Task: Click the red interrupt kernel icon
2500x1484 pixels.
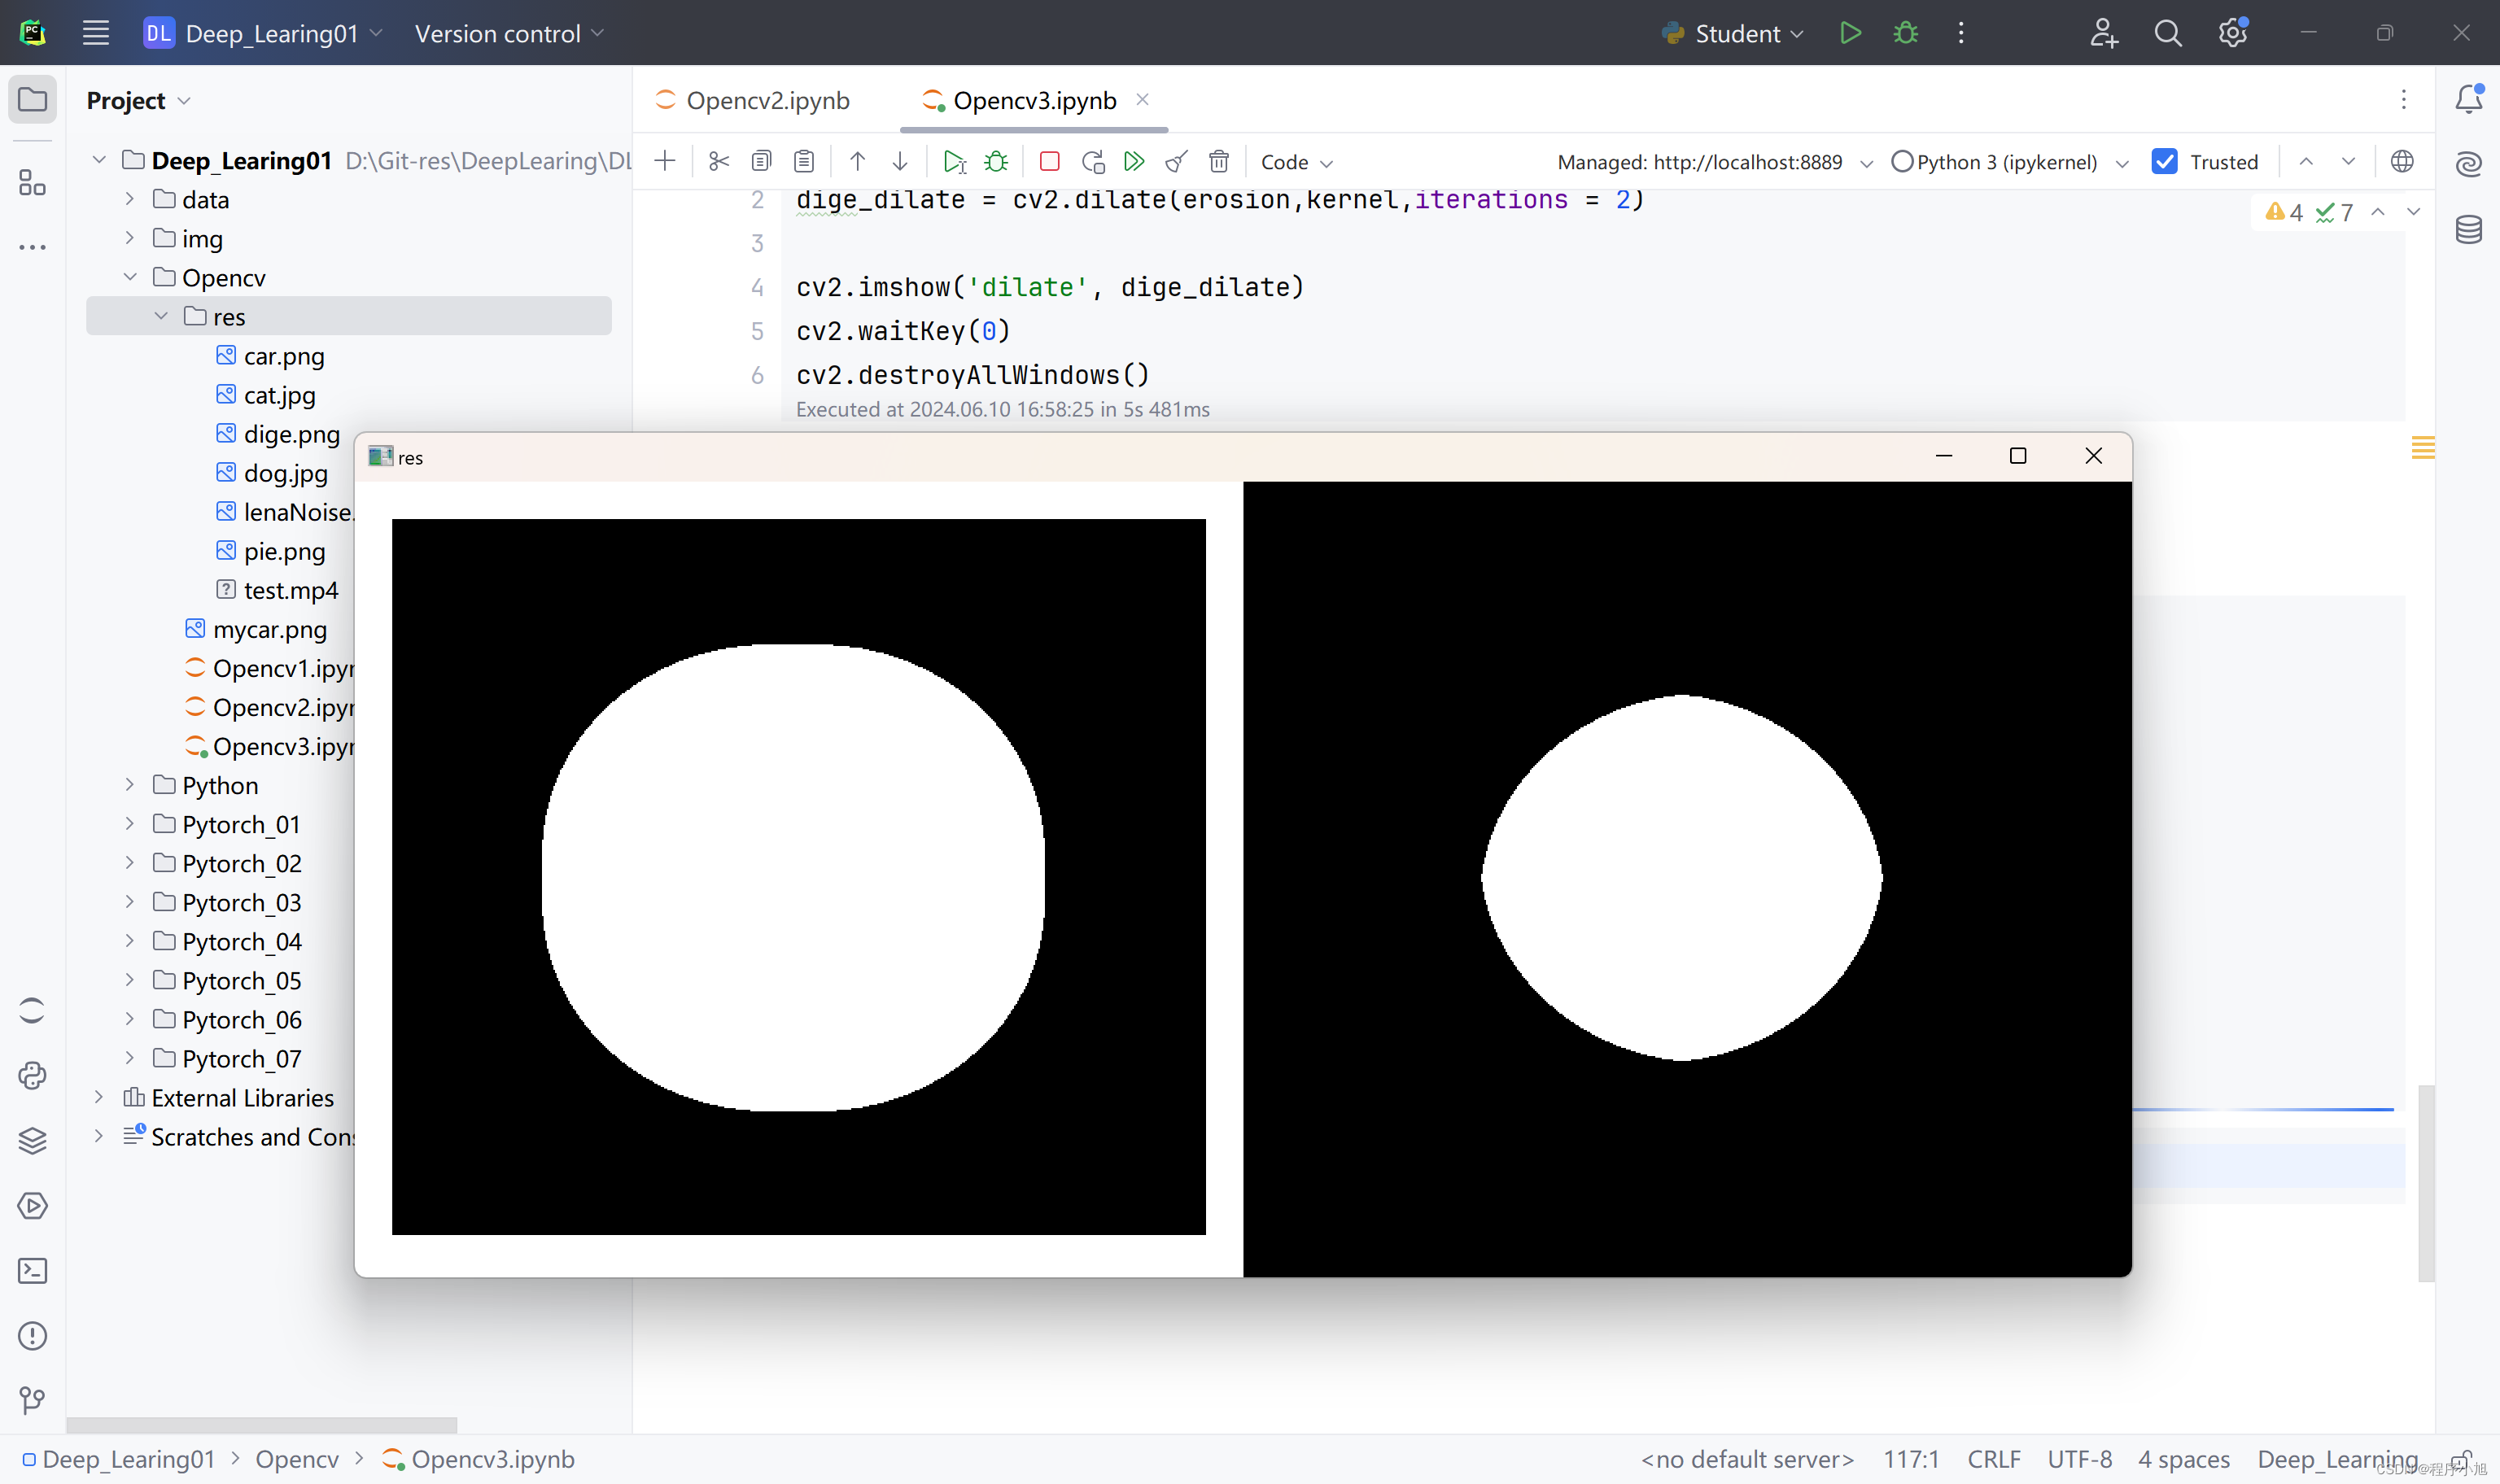Action: click(1049, 161)
